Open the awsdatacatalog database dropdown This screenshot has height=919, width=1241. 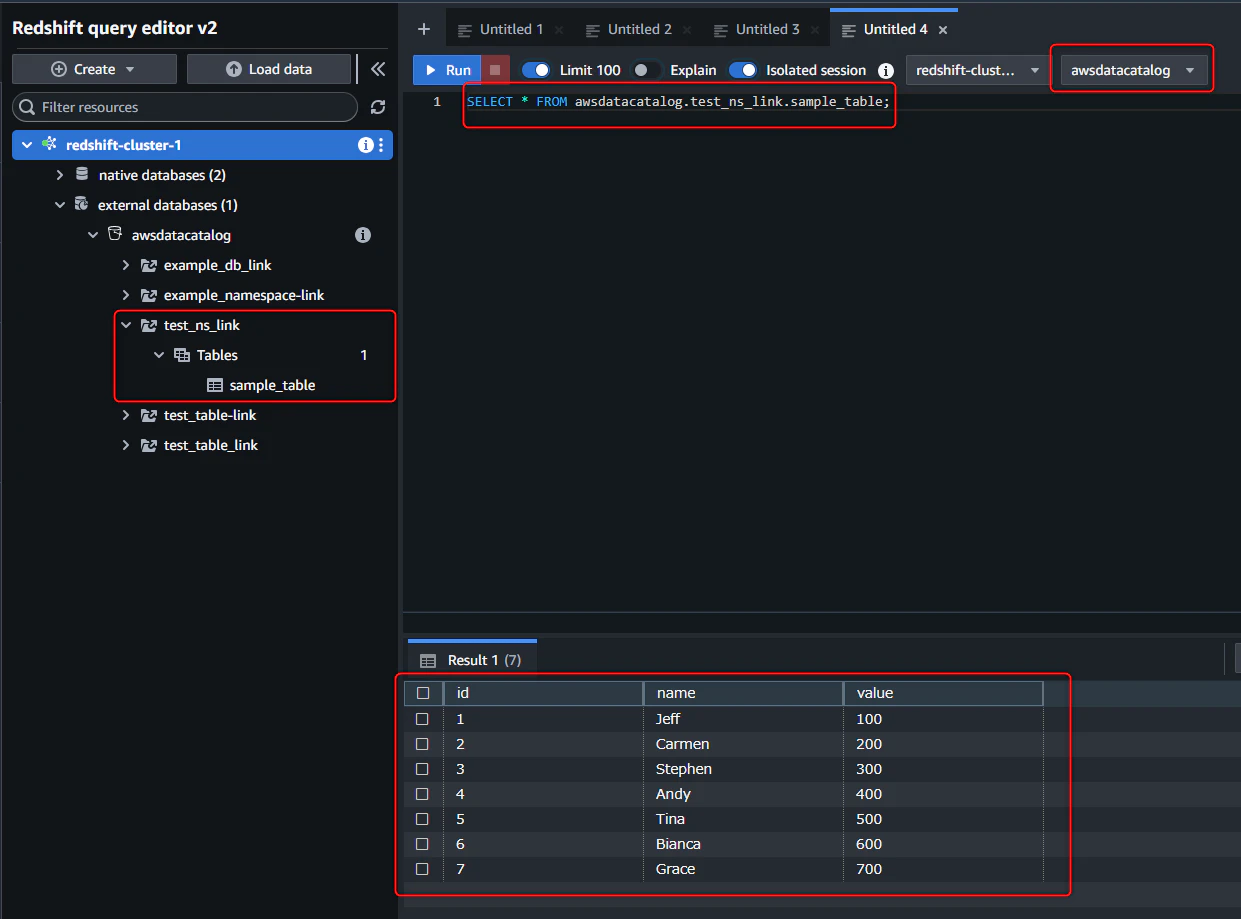tap(1133, 70)
